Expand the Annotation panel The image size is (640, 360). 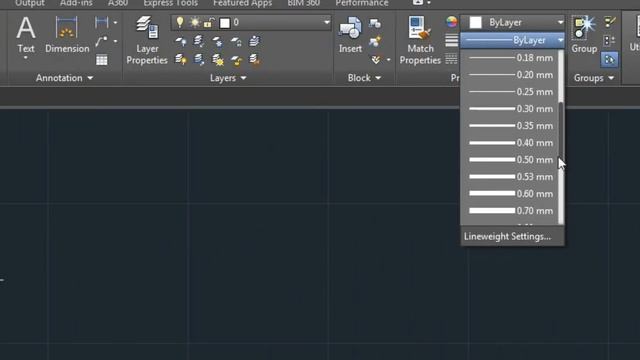click(x=64, y=78)
